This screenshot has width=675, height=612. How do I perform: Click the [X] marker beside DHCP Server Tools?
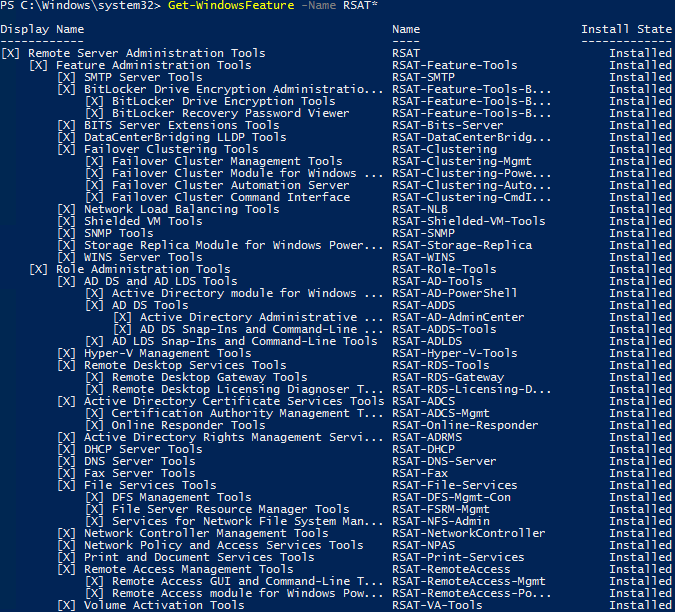(x=66, y=450)
